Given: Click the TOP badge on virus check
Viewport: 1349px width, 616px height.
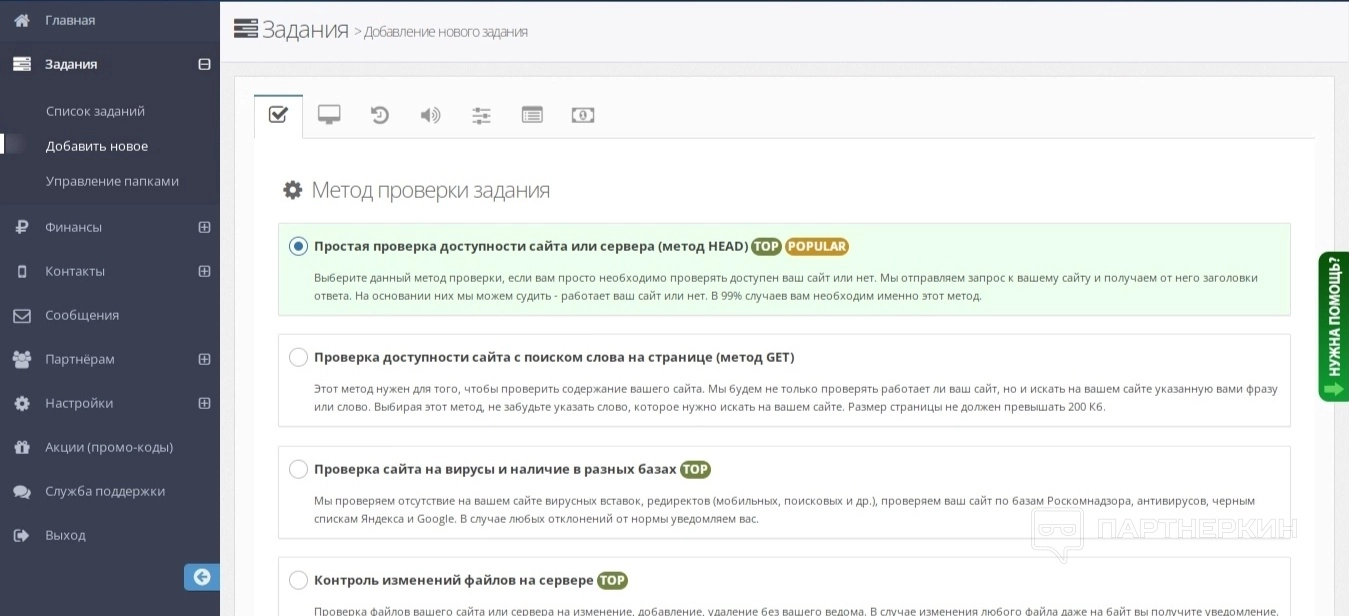Looking at the screenshot, I should (695, 469).
